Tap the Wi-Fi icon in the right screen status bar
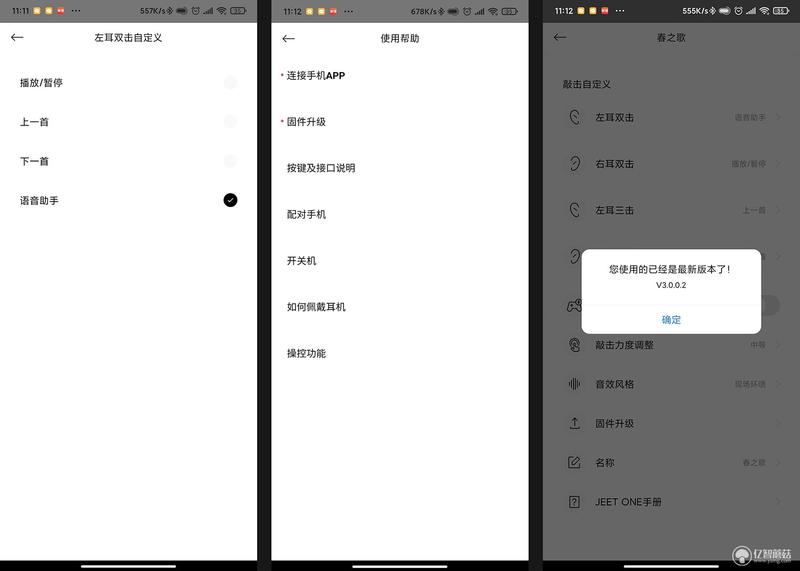 pyautogui.click(x=764, y=11)
